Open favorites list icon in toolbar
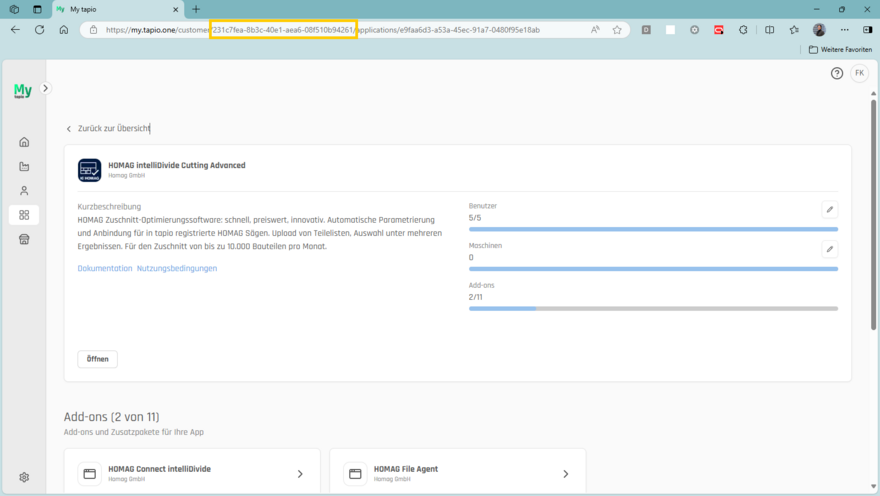Viewport: 880px width, 496px height. pyautogui.click(x=794, y=30)
